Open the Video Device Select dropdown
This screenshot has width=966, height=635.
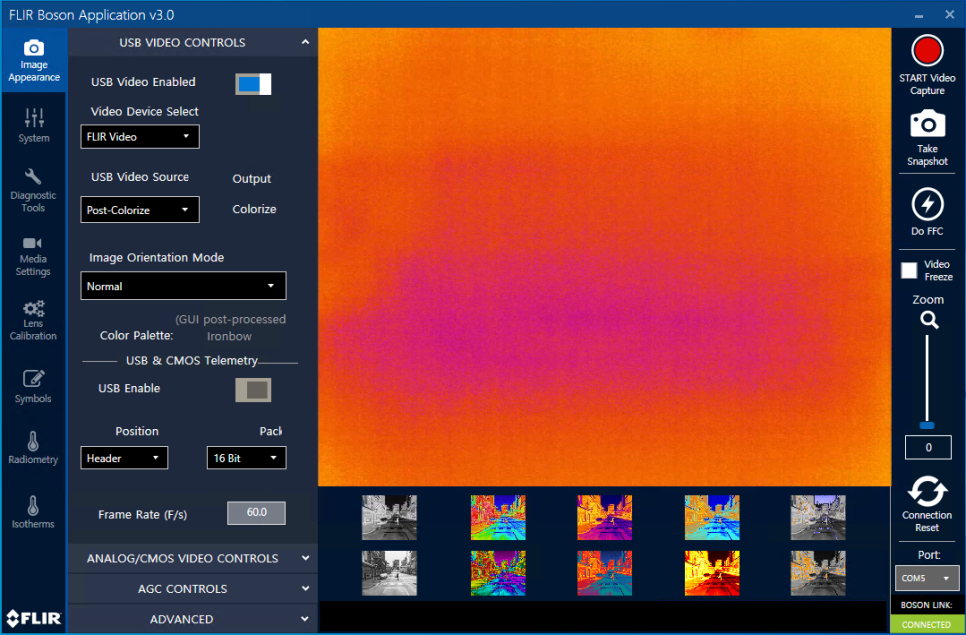pyautogui.click(x=140, y=137)
